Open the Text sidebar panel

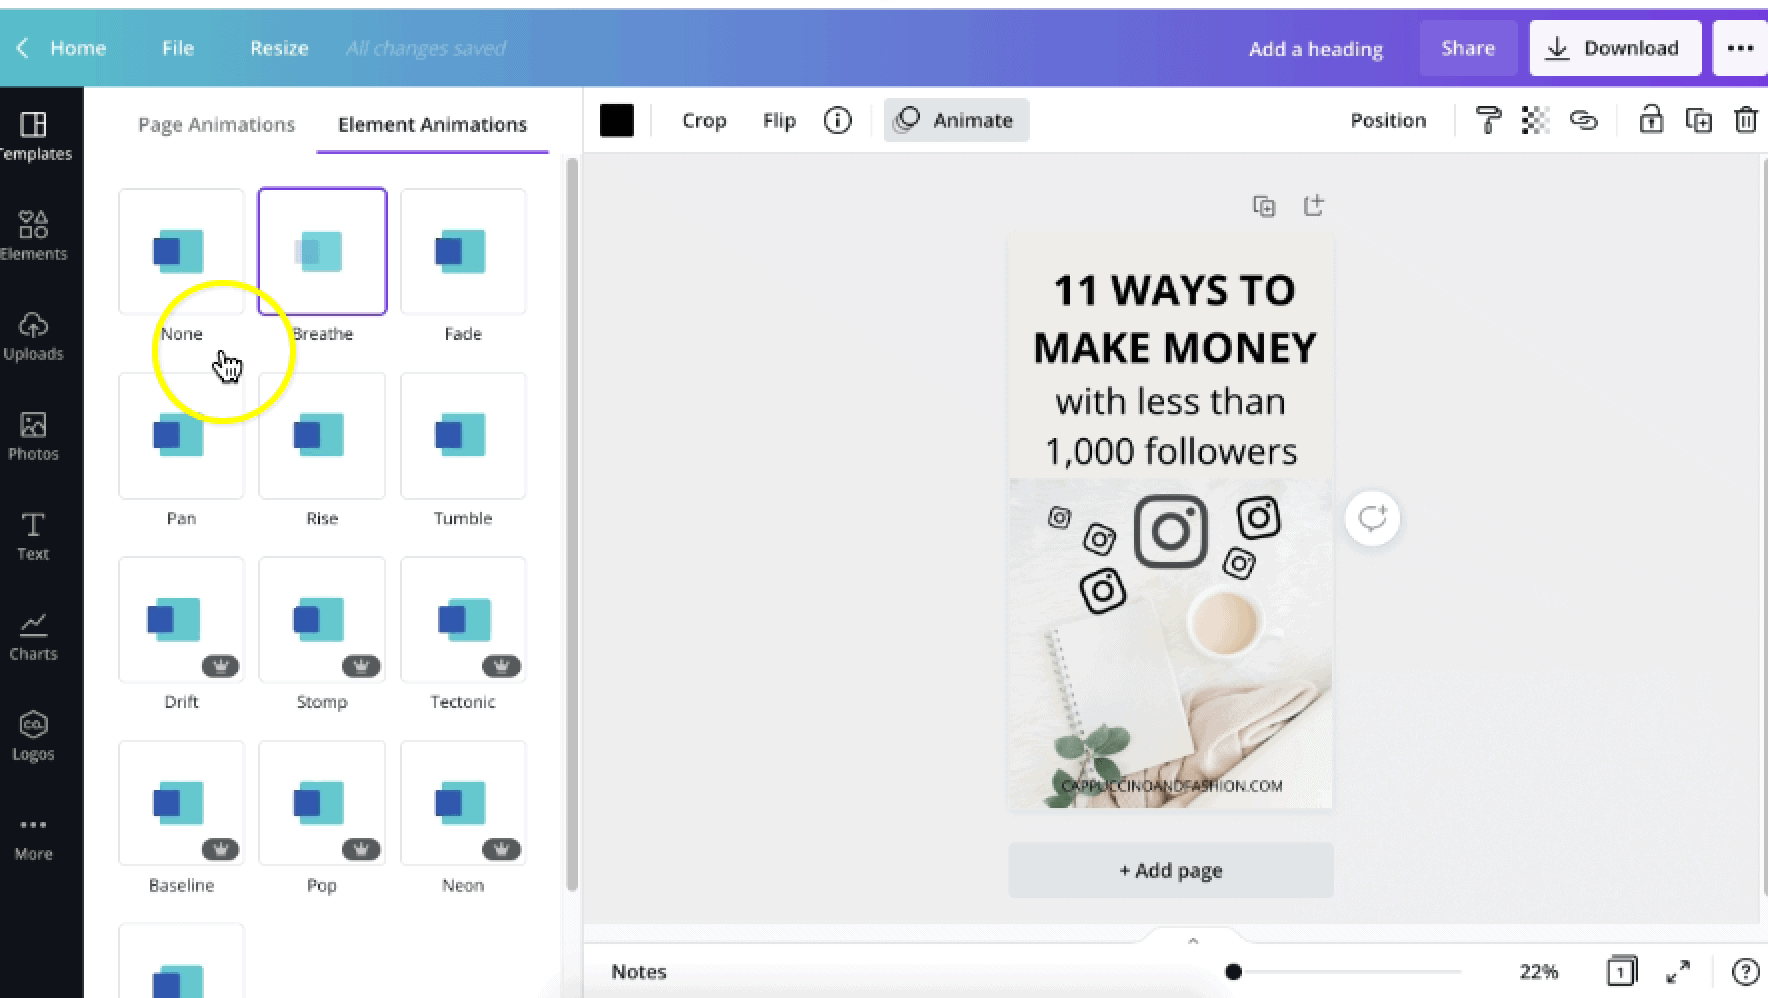[33, 536]
